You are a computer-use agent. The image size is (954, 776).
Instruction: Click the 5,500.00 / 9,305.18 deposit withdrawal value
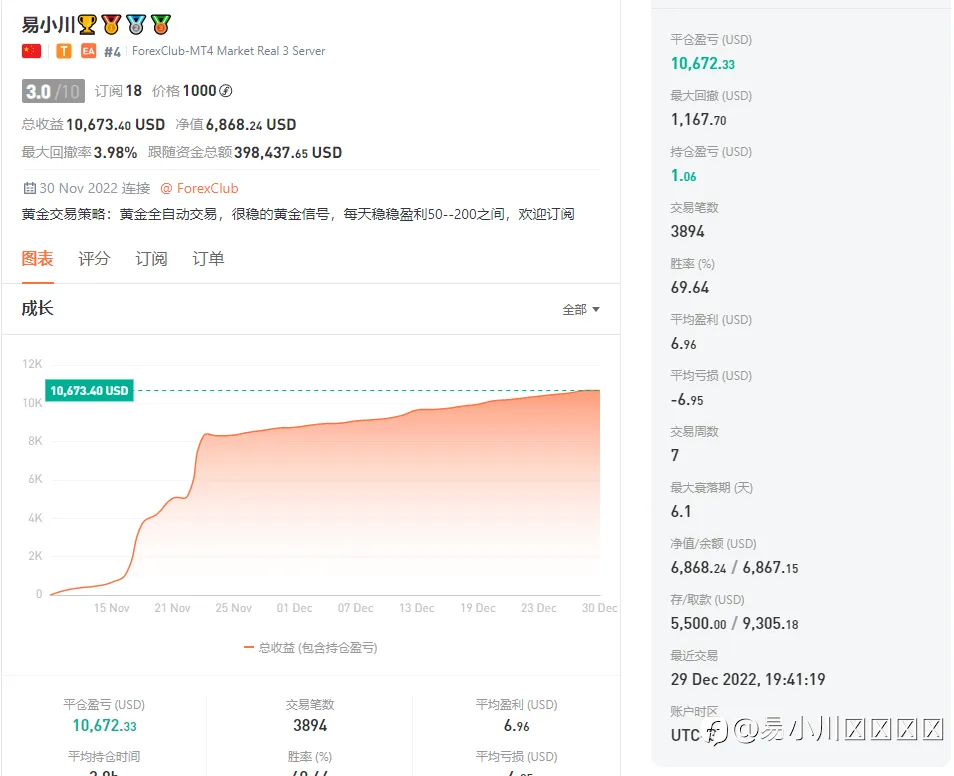click(x=734, y=623)
